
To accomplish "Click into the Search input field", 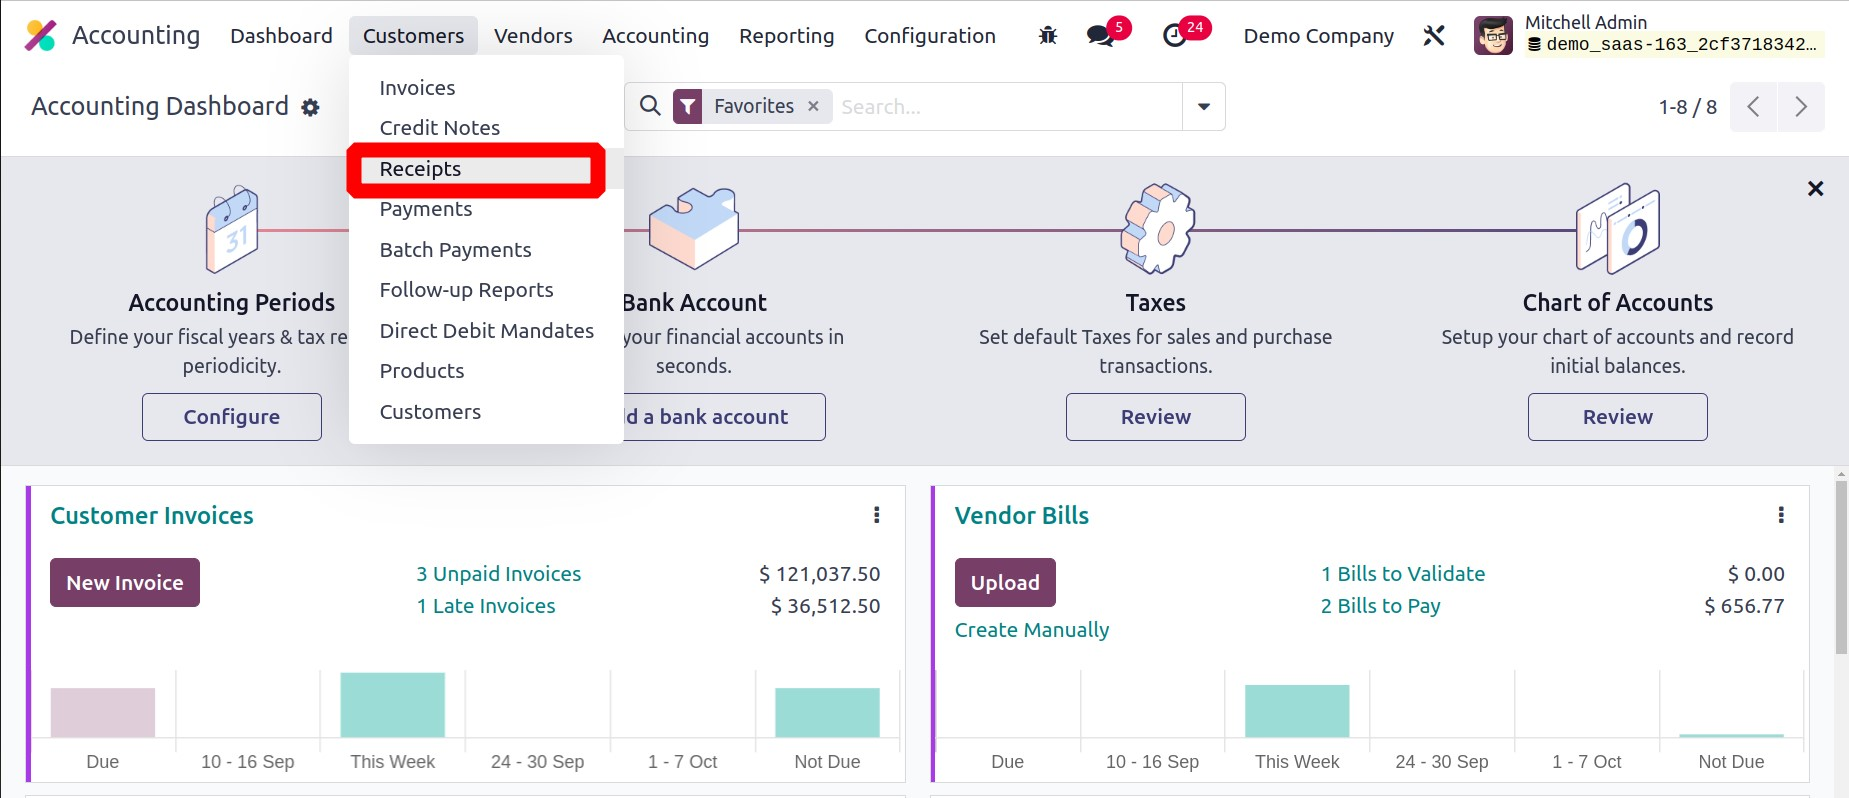I will [1005, 106].
